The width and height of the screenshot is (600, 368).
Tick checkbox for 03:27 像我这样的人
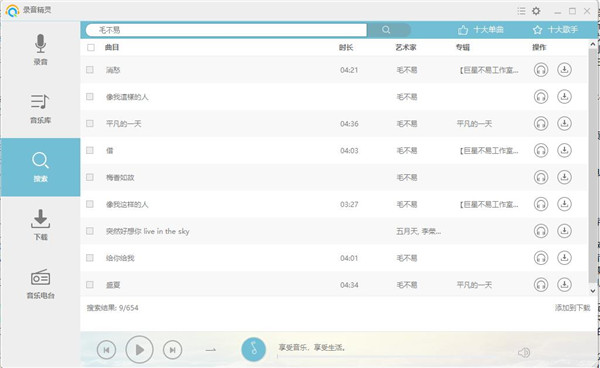(90, 204)
